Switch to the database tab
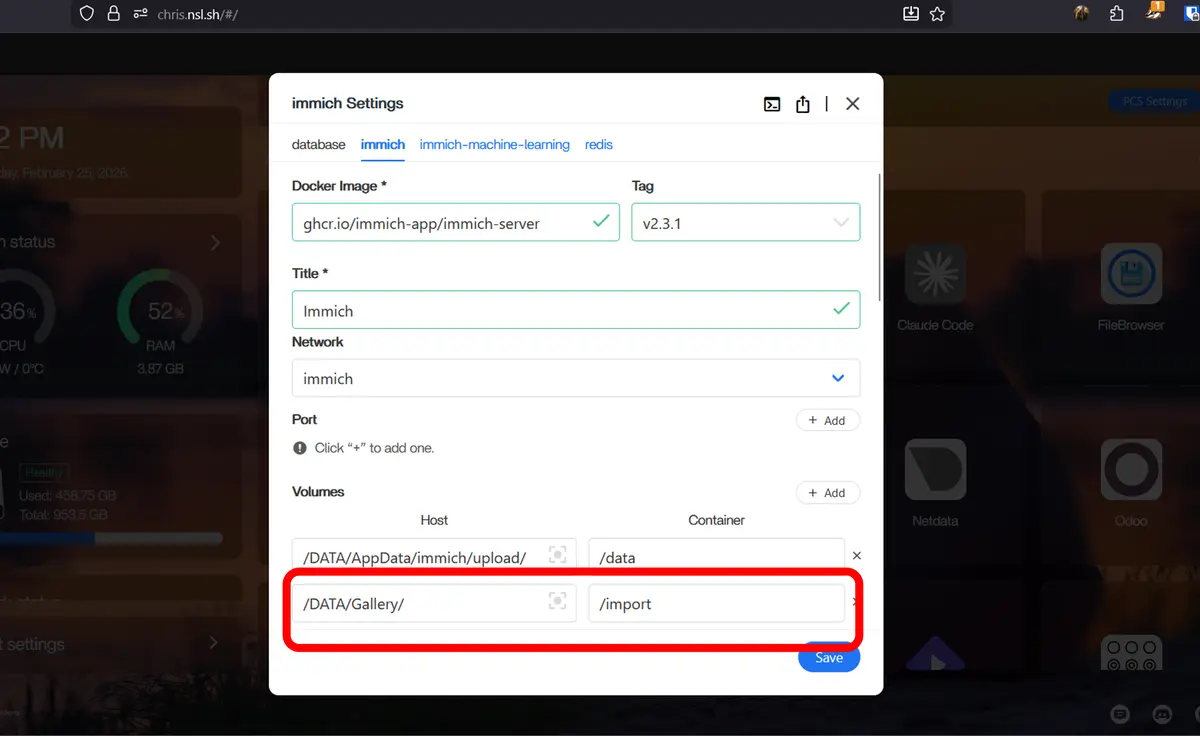This screenshot has height=736, width=1200. (x=318, y=145)
